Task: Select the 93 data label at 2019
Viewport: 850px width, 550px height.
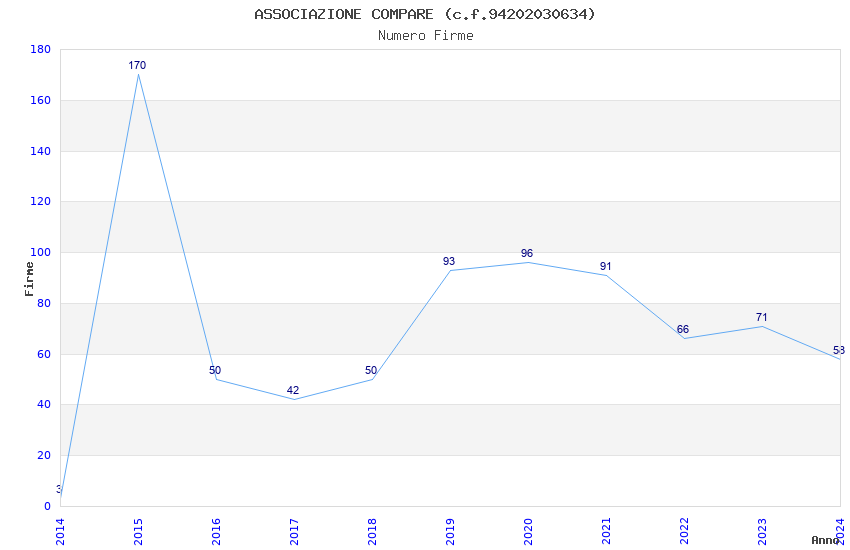Action: coord(449,261)
